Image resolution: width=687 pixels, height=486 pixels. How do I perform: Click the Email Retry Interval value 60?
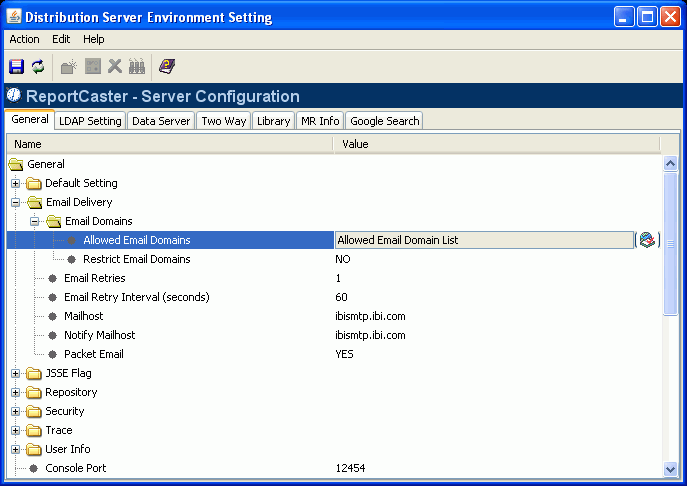pyautogui.click(x=341, y=297)
